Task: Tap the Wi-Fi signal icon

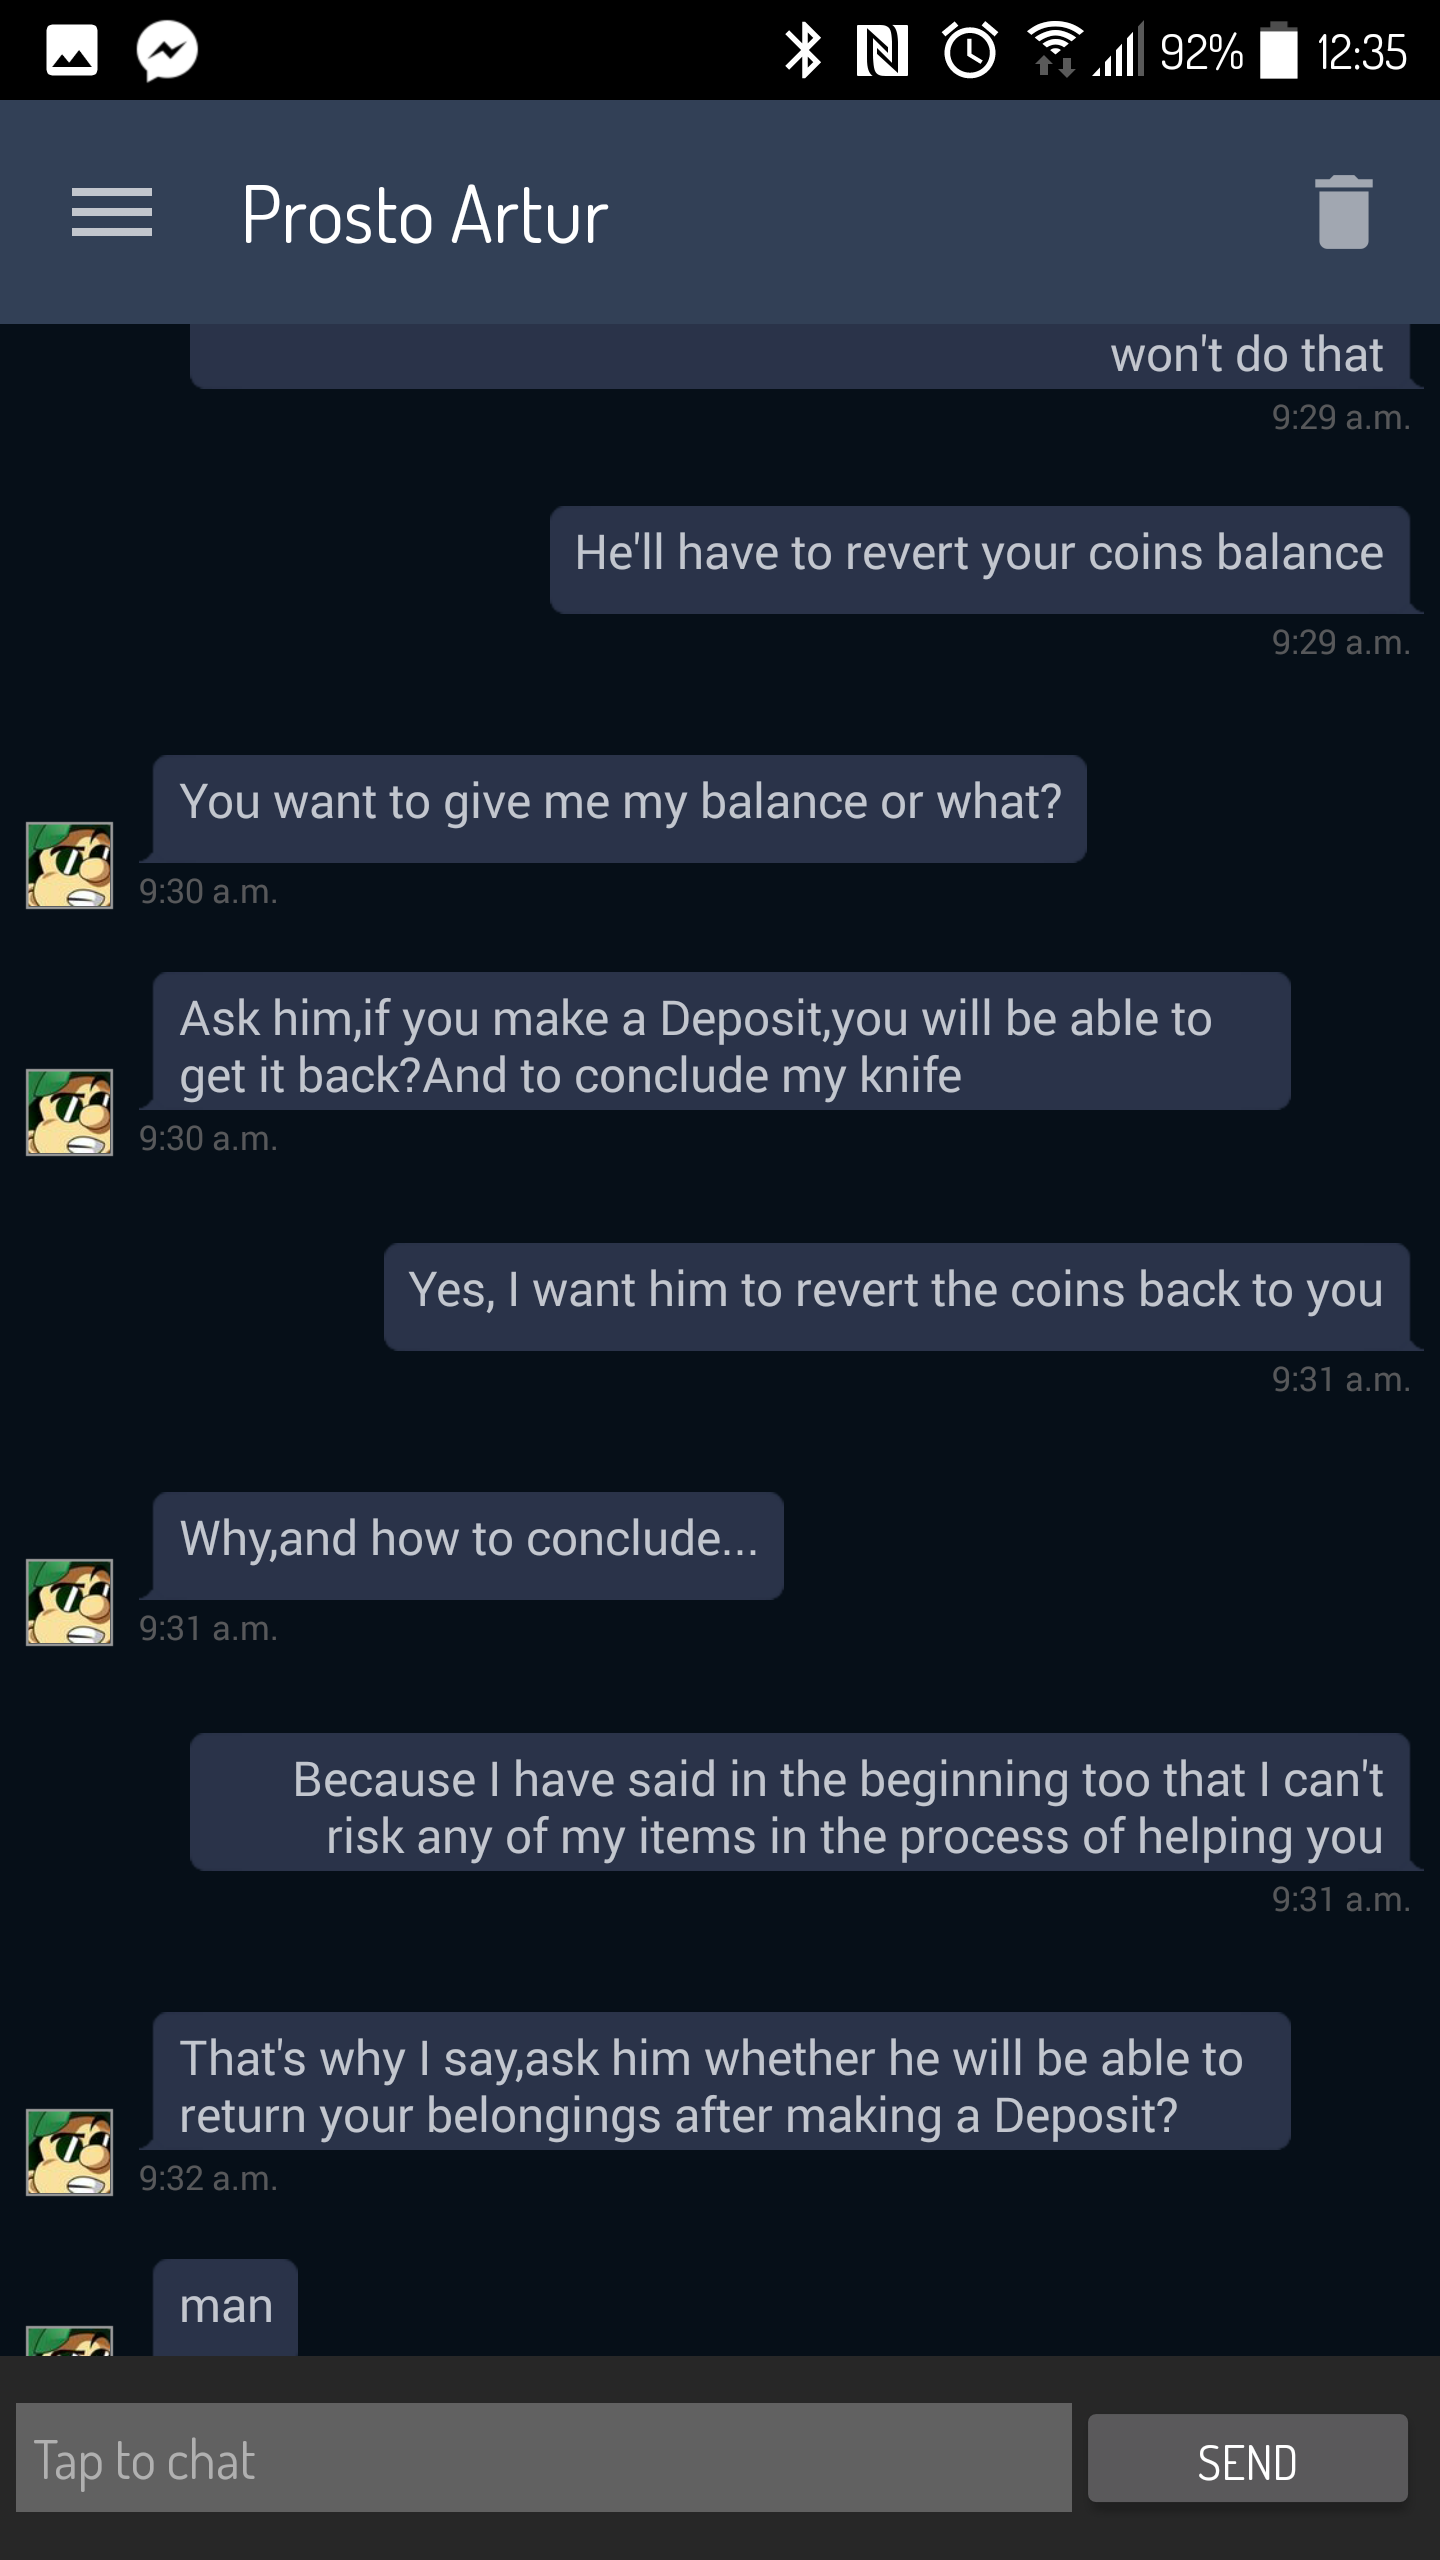Action: tap(1054, 49)
